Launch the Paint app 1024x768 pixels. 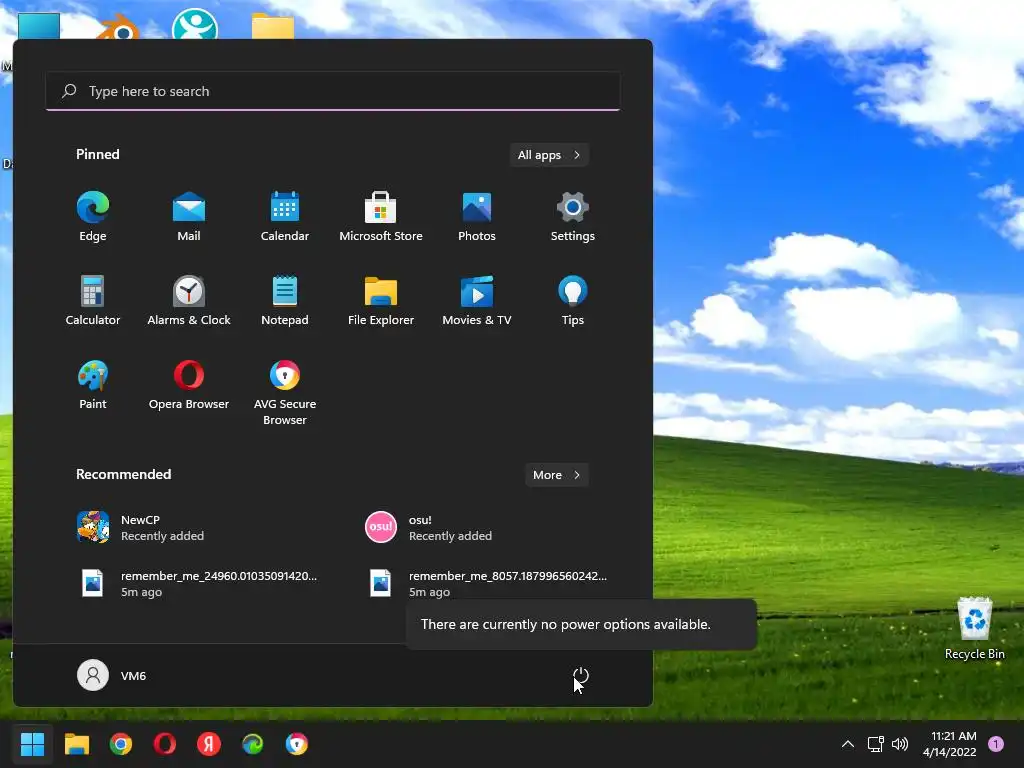pos(93,385)
